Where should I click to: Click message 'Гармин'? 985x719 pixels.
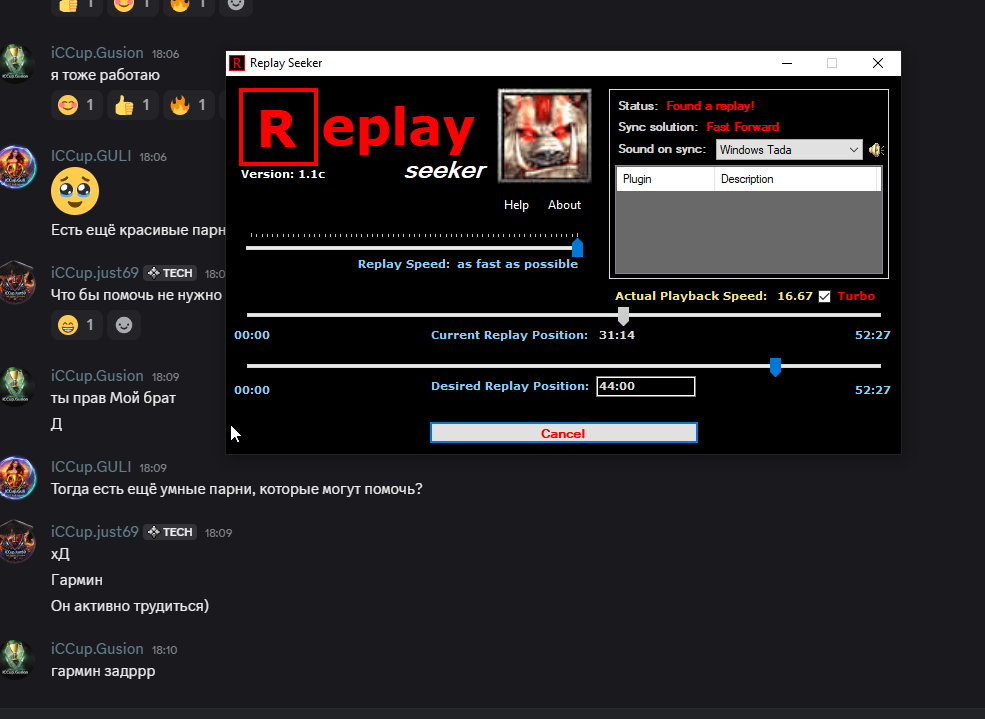[77, 580]
